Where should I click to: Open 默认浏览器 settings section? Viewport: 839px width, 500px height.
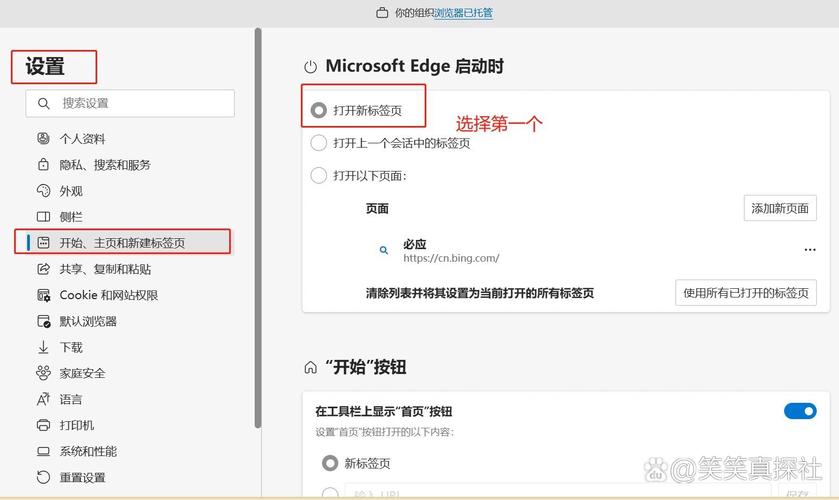pos(88,321)
